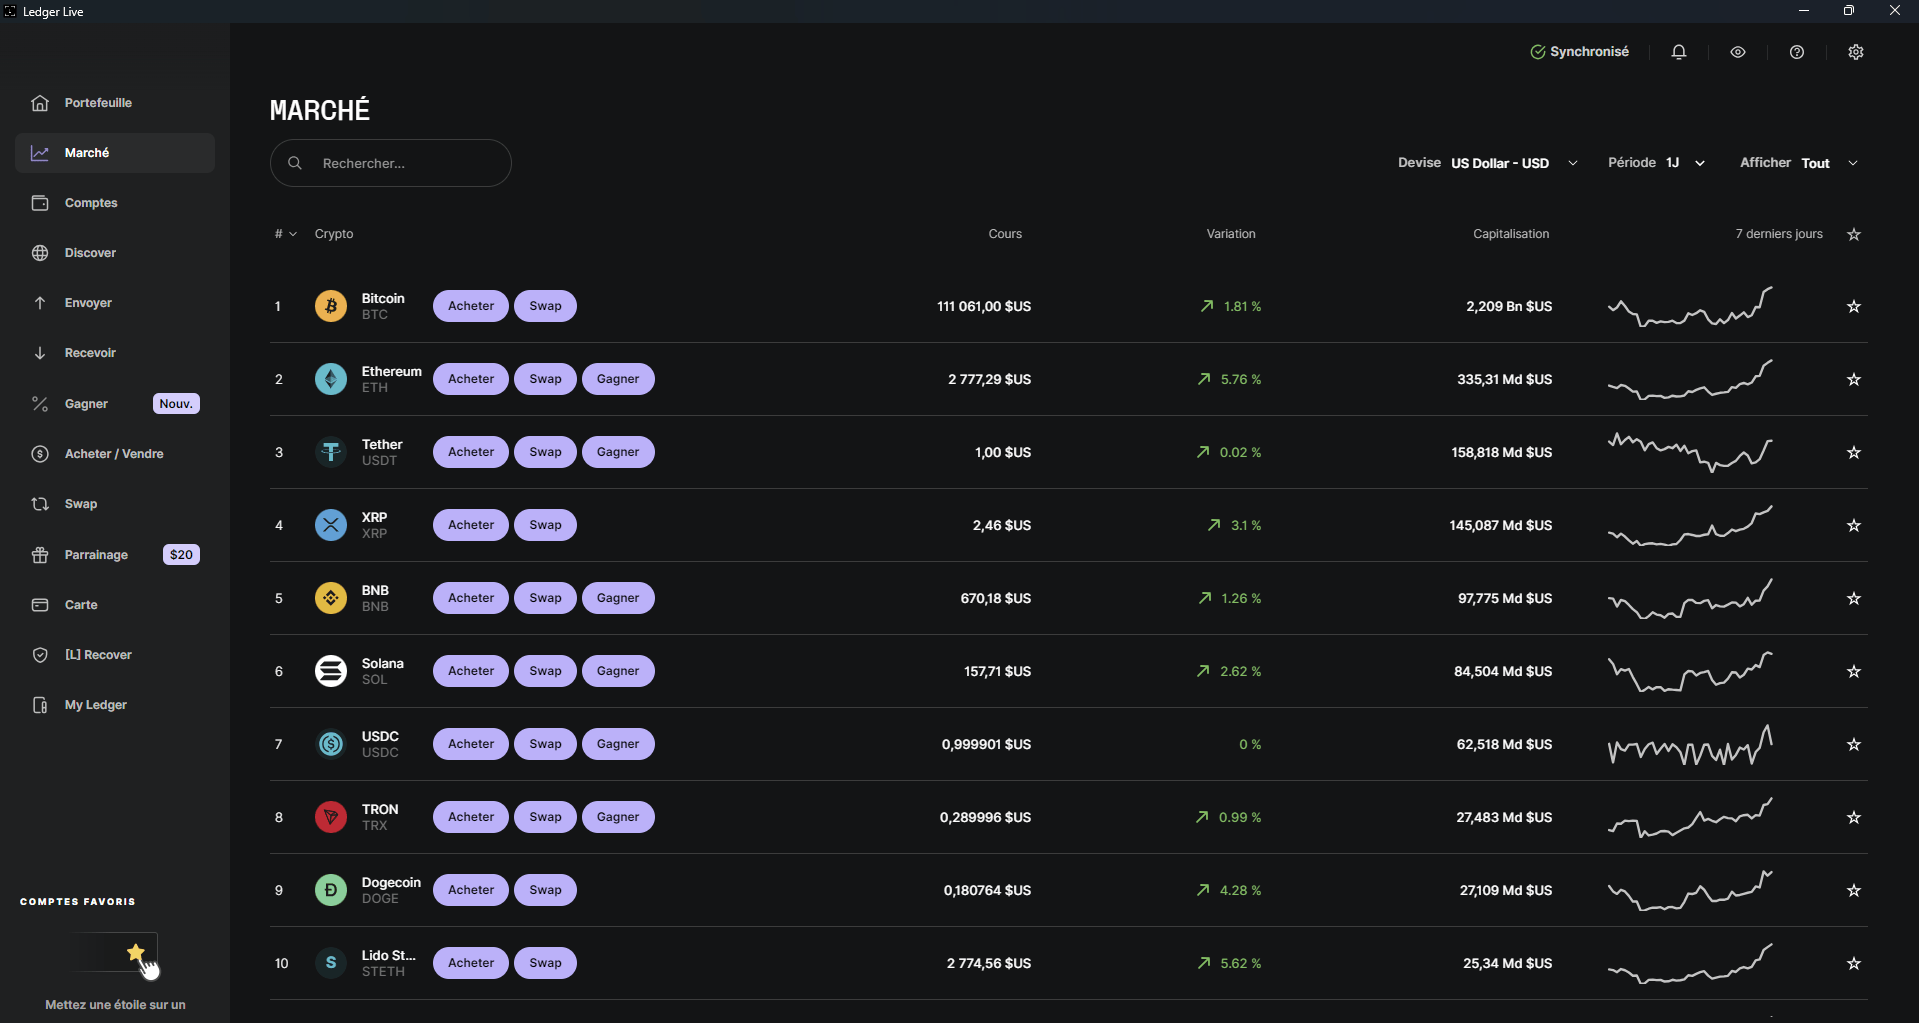Click the Parrainage gift icon
The width and height of the screenshot is (1919, 1023).
[40, 555]
